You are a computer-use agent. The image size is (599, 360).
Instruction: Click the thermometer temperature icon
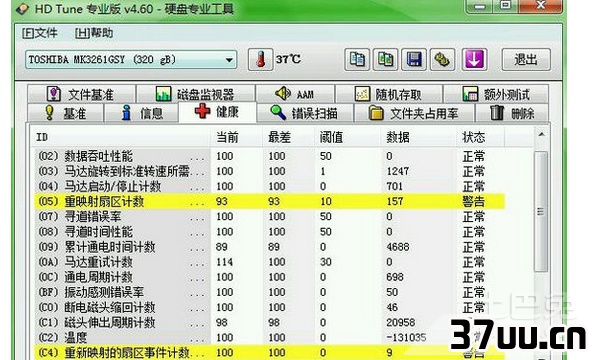point(261,60)
